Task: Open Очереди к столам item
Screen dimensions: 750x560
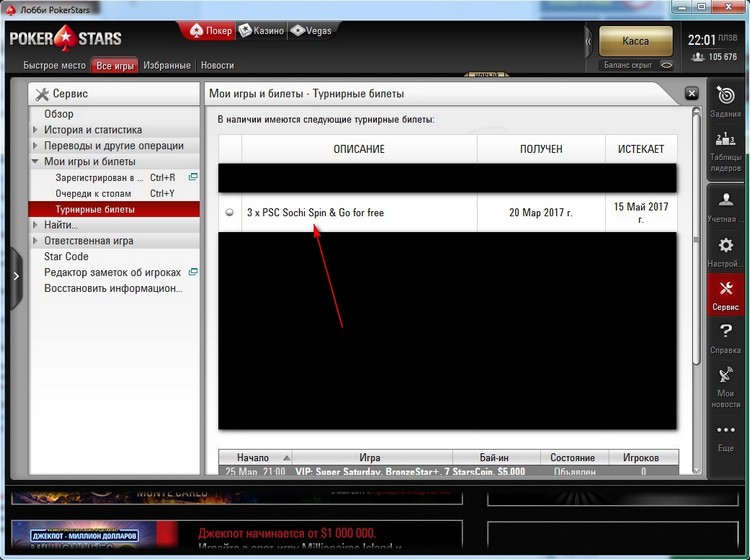Action: [114, 193]
